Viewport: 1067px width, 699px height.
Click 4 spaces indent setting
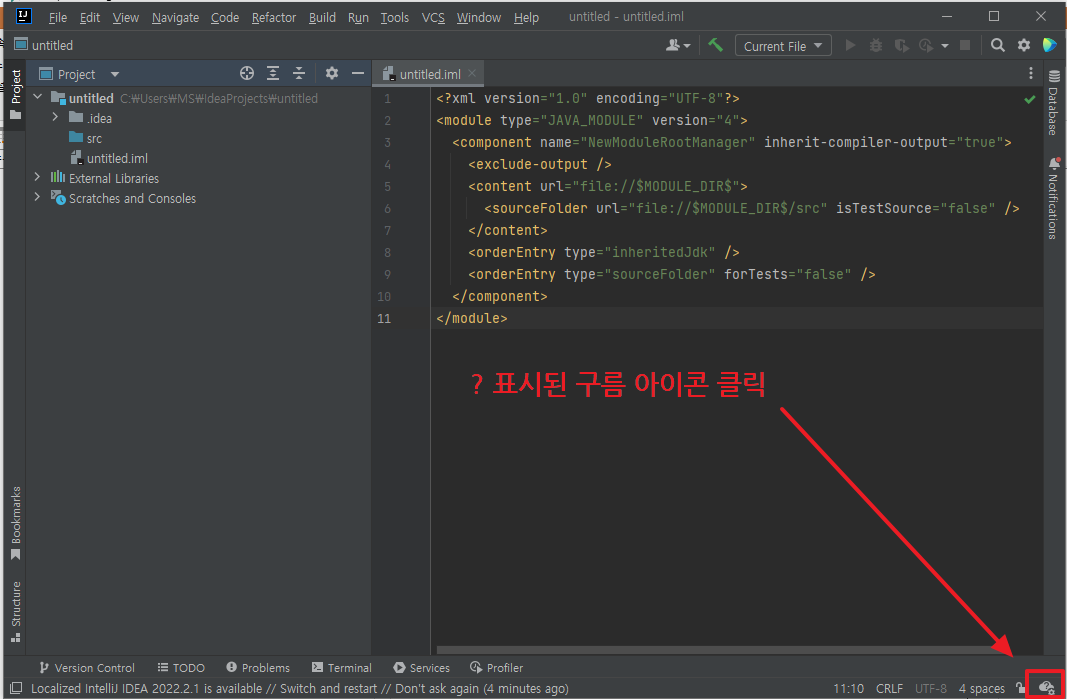click(982, 689)
